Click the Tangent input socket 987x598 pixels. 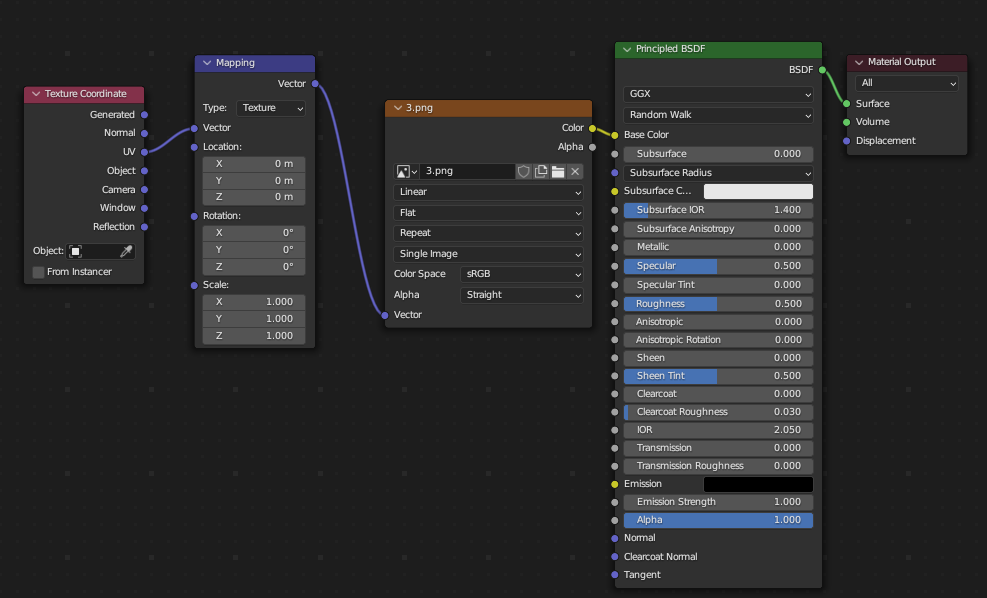[x=615, y=575]
